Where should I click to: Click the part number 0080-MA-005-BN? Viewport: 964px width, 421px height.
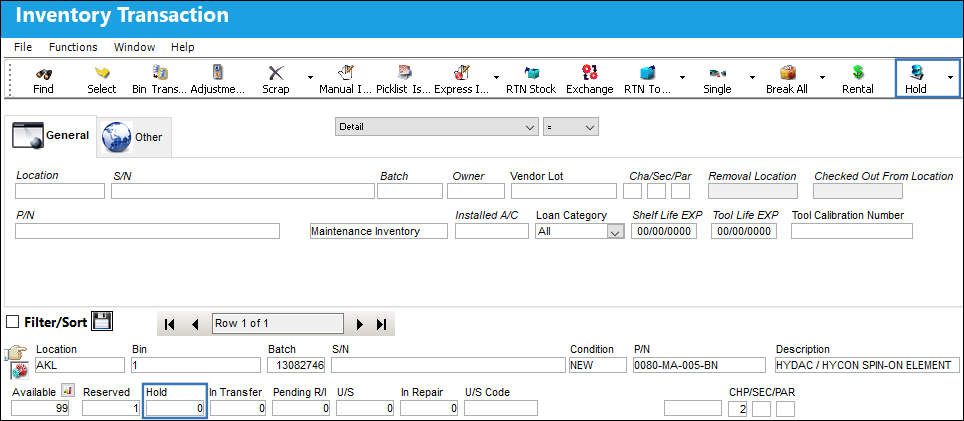point(699,365)
